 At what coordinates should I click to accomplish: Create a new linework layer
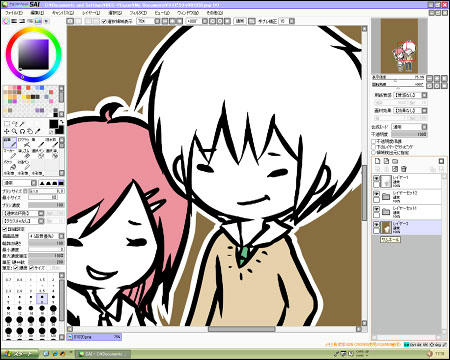coord(386,161)
